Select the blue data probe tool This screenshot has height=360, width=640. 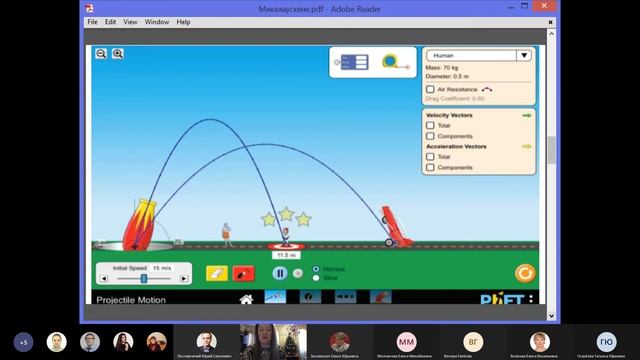(x=352, y=62)
